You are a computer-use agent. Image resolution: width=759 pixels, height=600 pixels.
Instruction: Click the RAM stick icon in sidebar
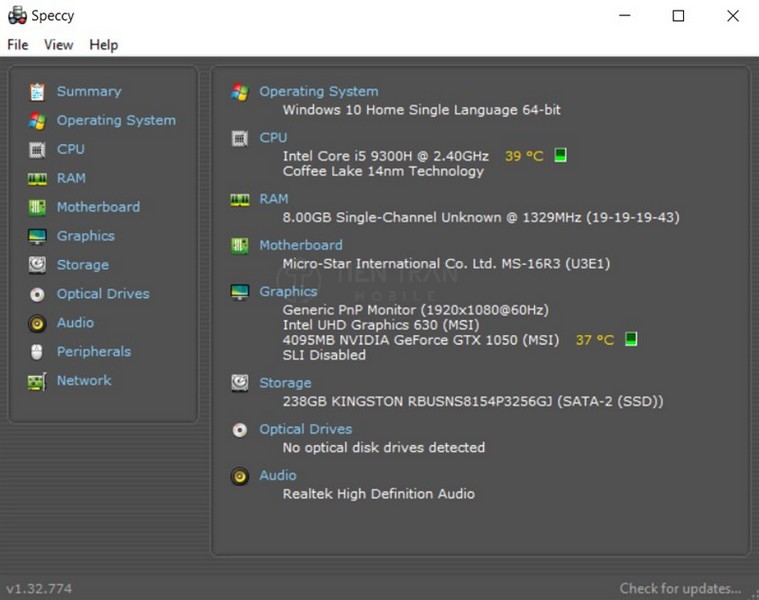(x=37, y=179)
